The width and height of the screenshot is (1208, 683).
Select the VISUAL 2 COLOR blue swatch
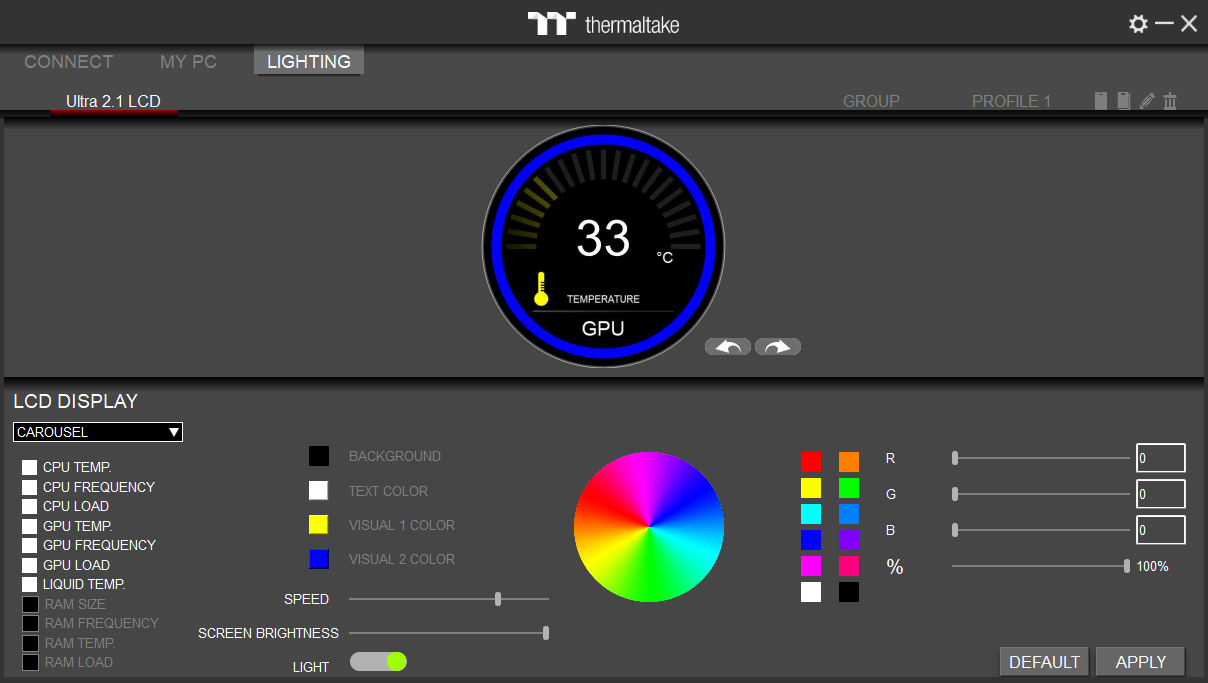[319, 559]
